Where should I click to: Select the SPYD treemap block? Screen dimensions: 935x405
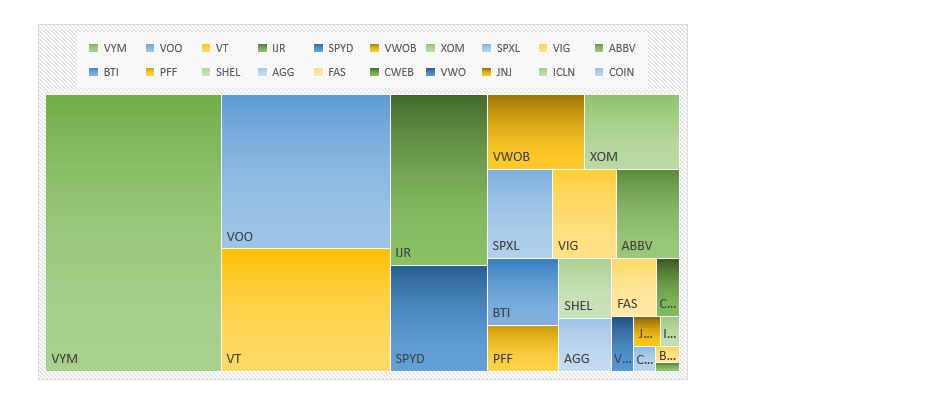click(x=438, y=318)
